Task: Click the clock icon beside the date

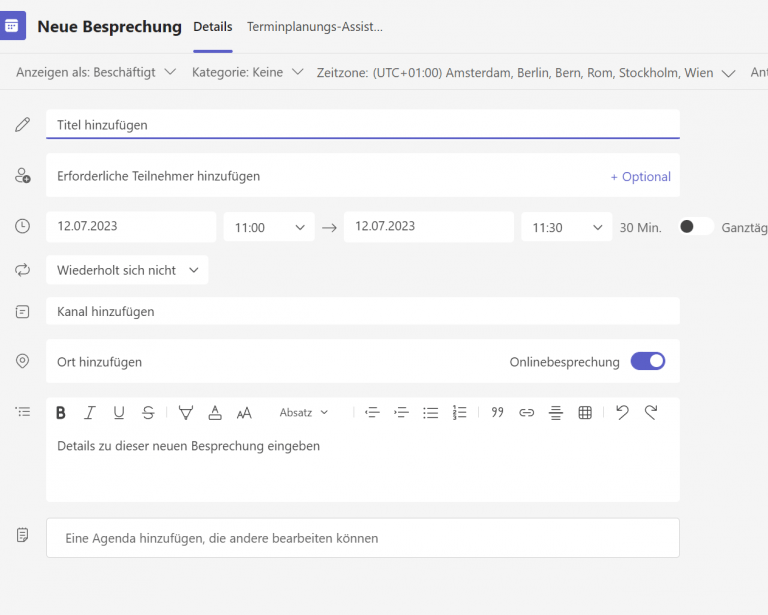Action: 22,226
